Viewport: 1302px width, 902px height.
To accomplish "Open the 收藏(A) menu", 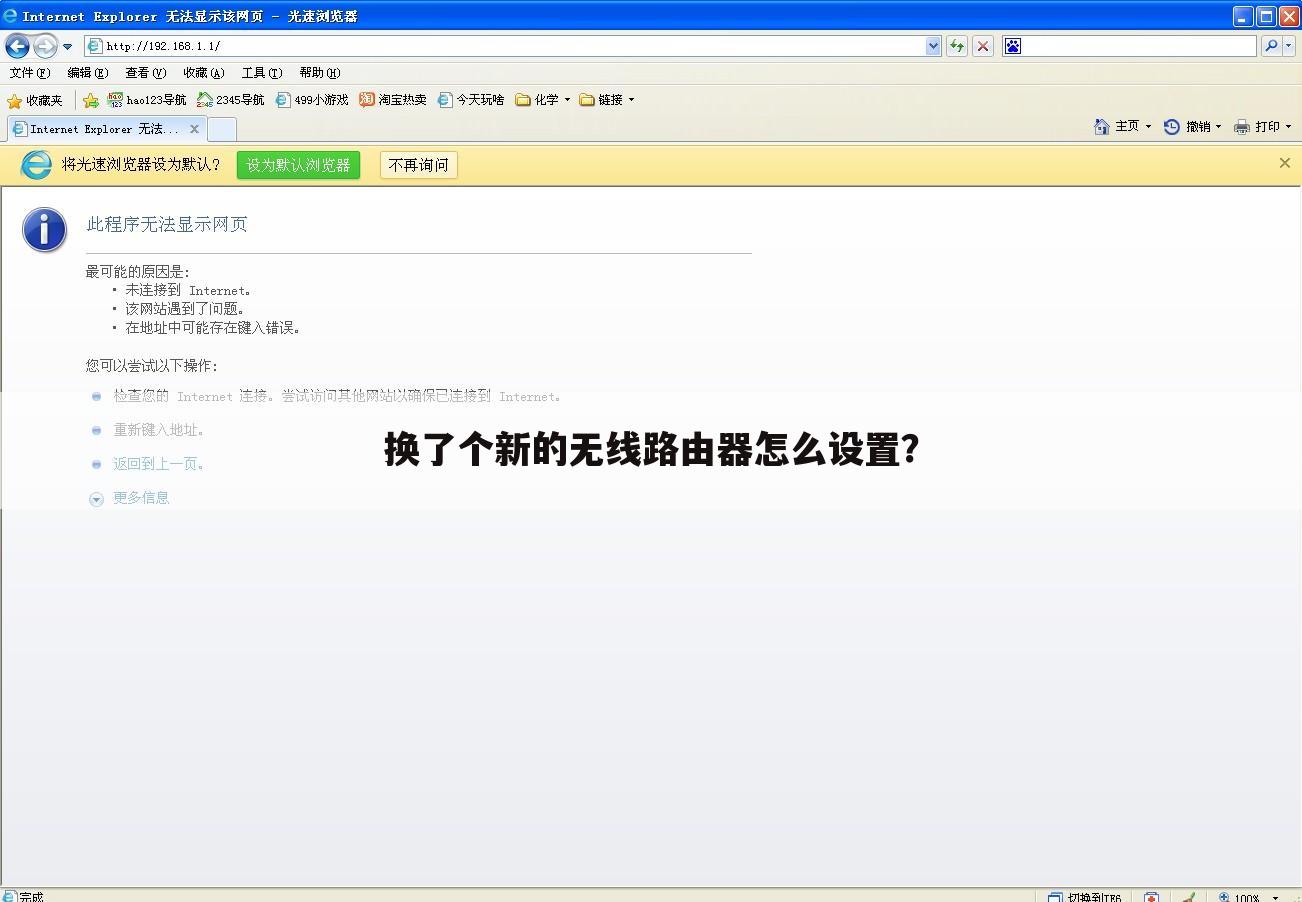I will (x=204, y=73).
